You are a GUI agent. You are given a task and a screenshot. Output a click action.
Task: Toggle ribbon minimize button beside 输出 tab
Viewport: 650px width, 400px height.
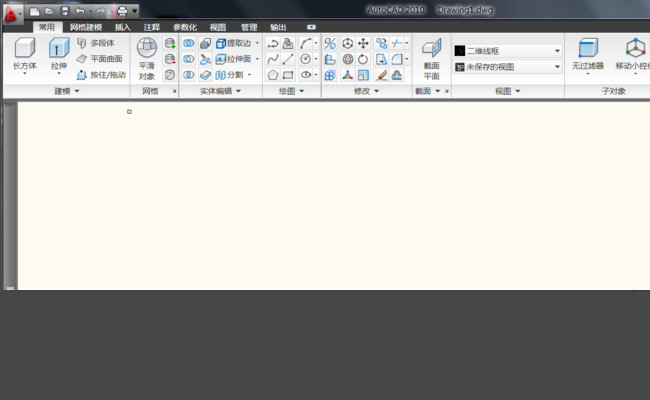click(311, 27)
